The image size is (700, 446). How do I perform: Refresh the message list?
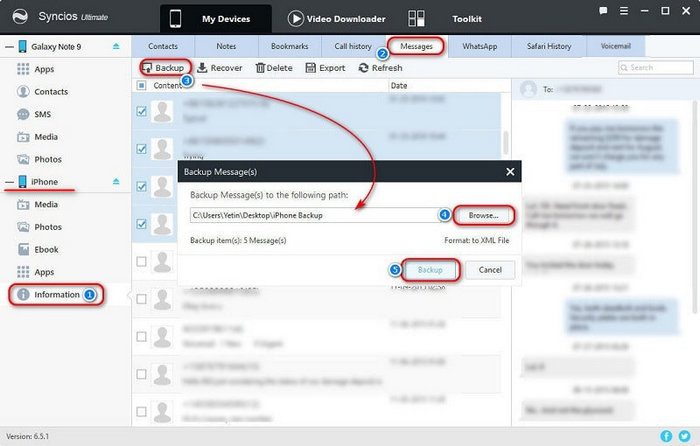[x=380, y=68]
